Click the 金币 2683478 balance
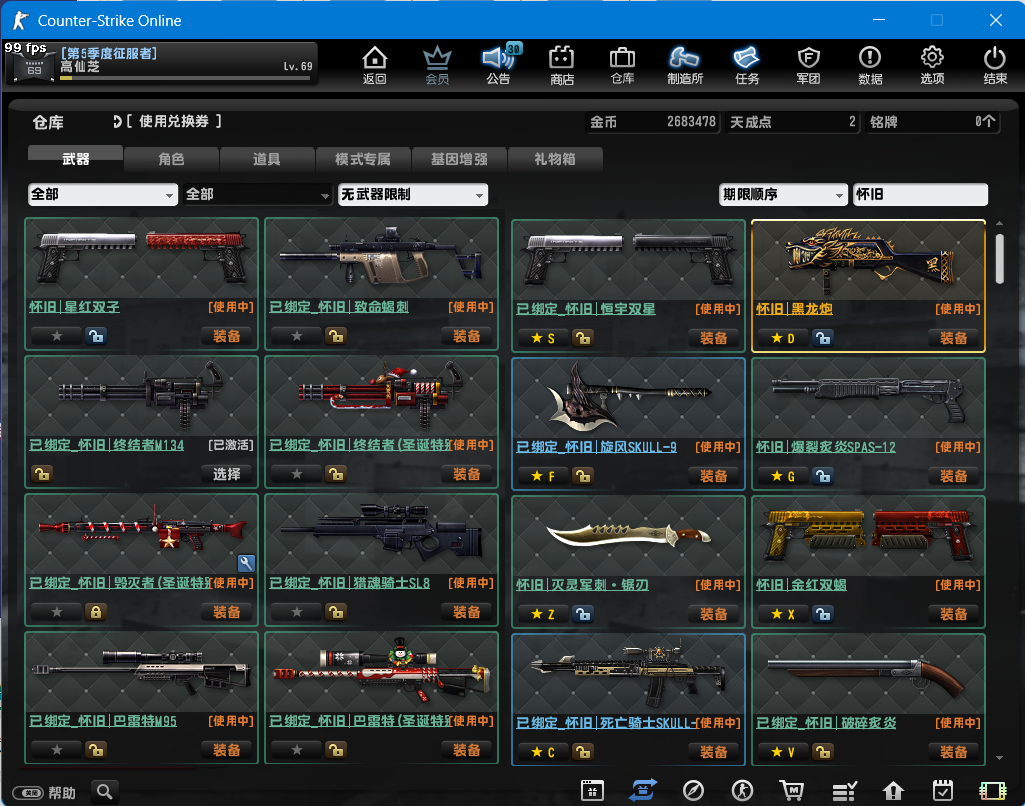 point(653,122)
